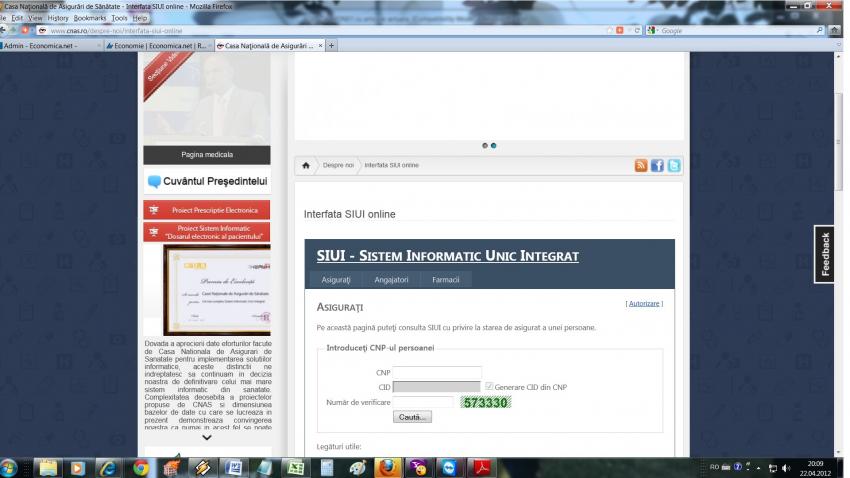850x478 pixels.
Task: Click the network icon in system tray
Action: coord(773,468)
